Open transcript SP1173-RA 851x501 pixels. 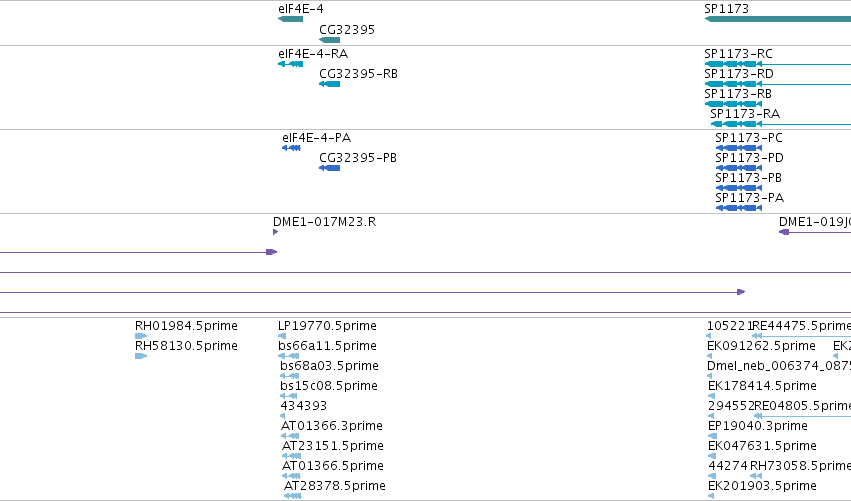click(x=745, y=114)
